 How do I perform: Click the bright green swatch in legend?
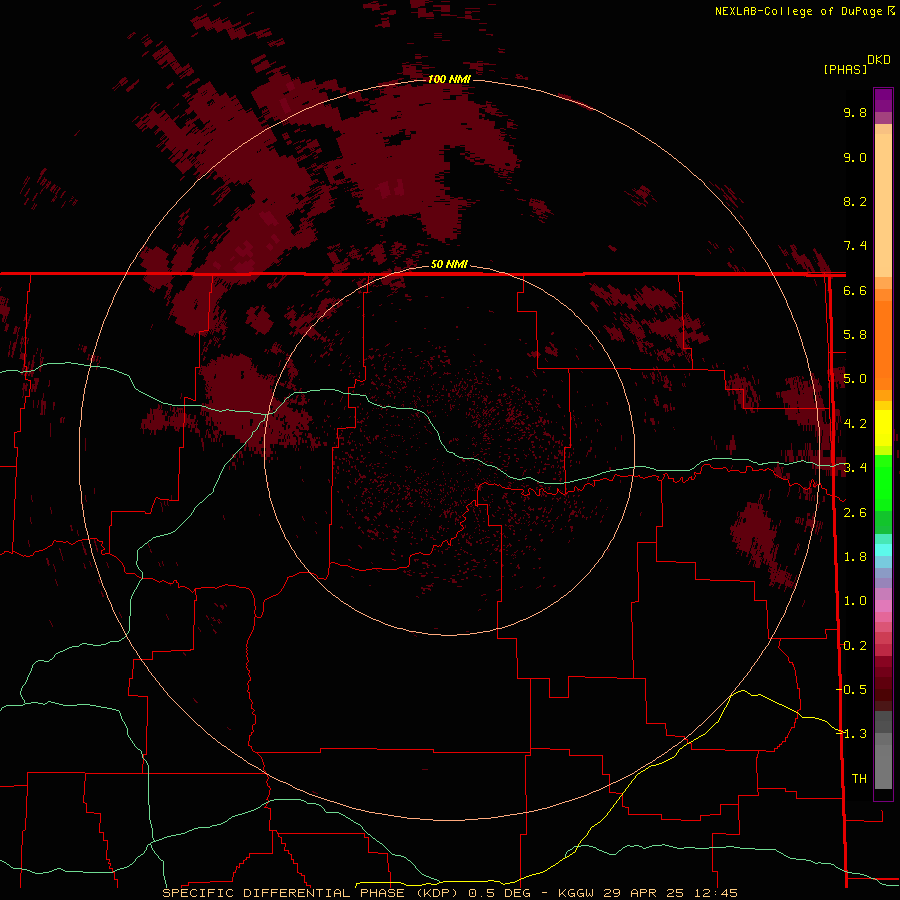[883, 482]
